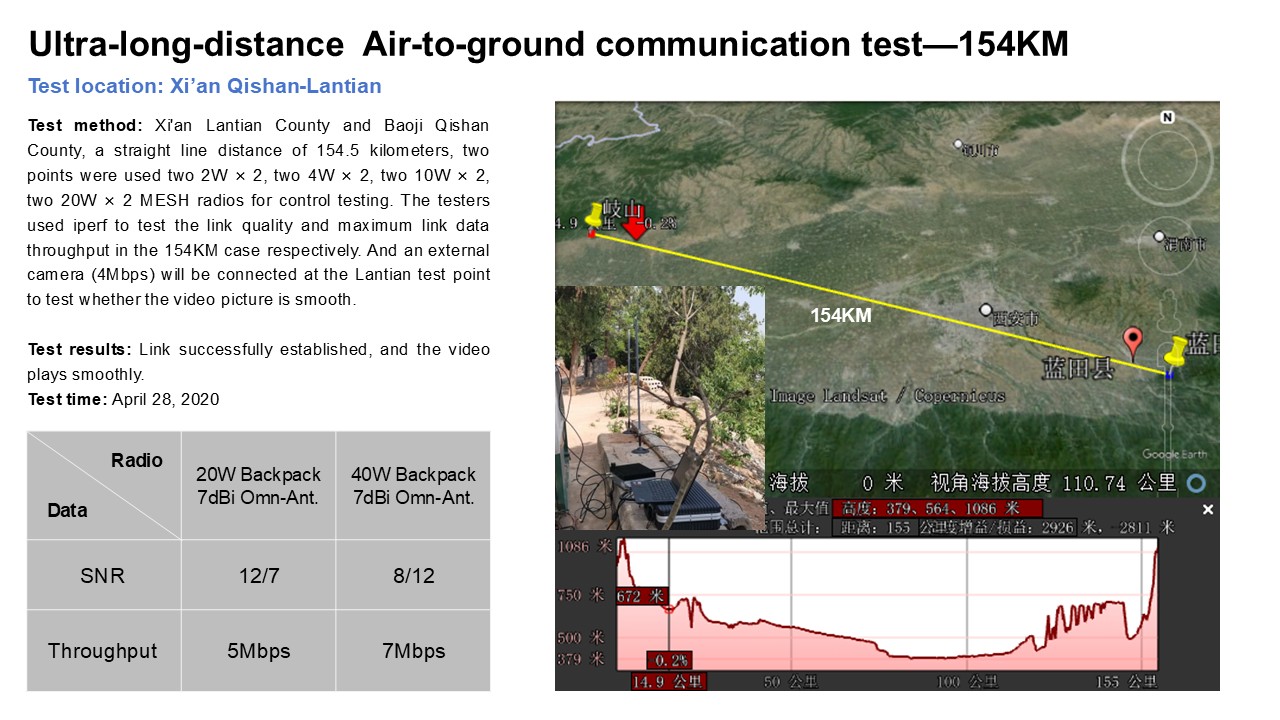Click the 蓝田县 map label
Image resolution: width=1280 pixels, height=720 pixels.
coord(1077,368)
